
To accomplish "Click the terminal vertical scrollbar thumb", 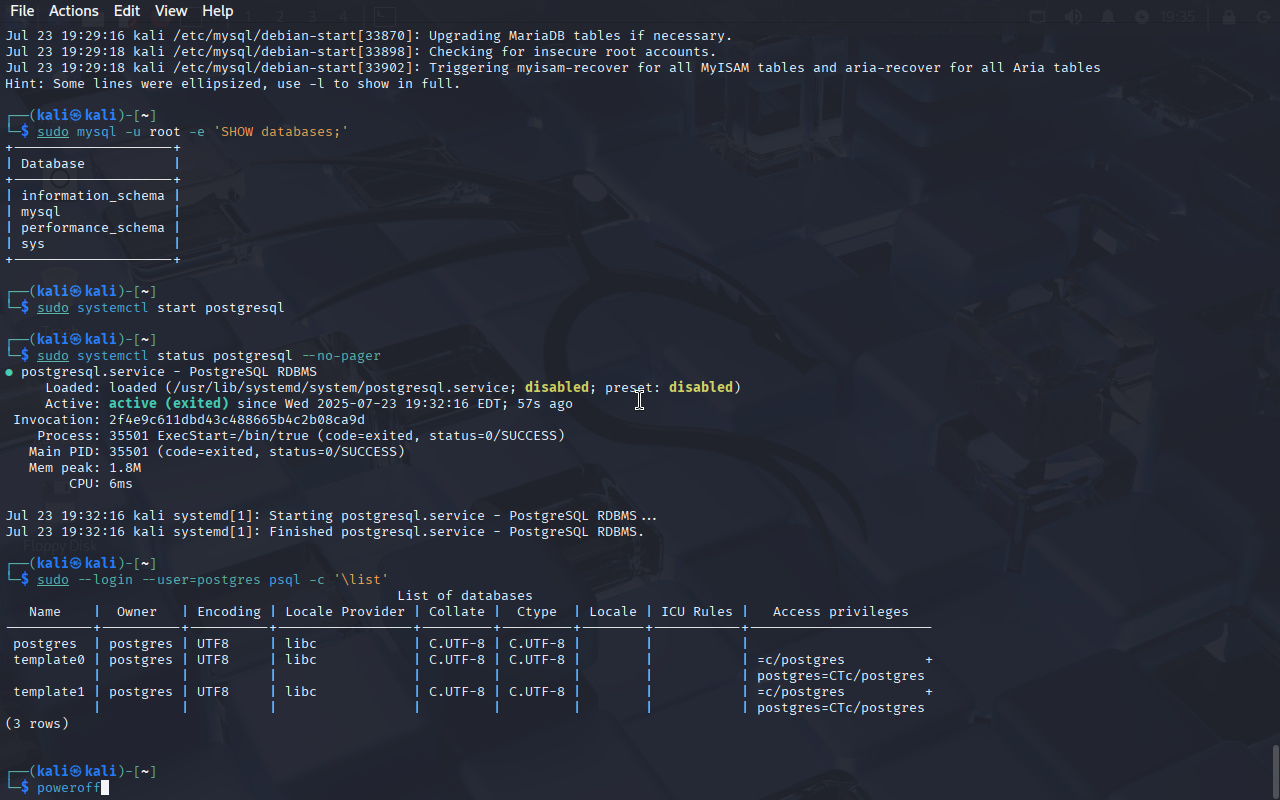I will [x=1275, y=770].
